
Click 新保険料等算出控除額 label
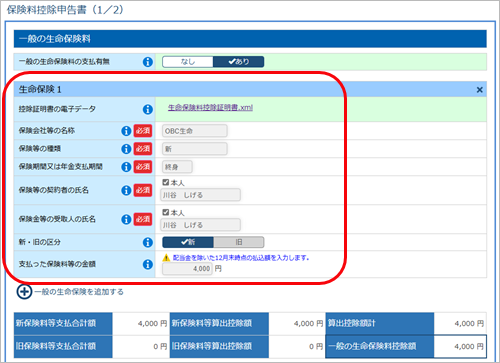point(212,323)
